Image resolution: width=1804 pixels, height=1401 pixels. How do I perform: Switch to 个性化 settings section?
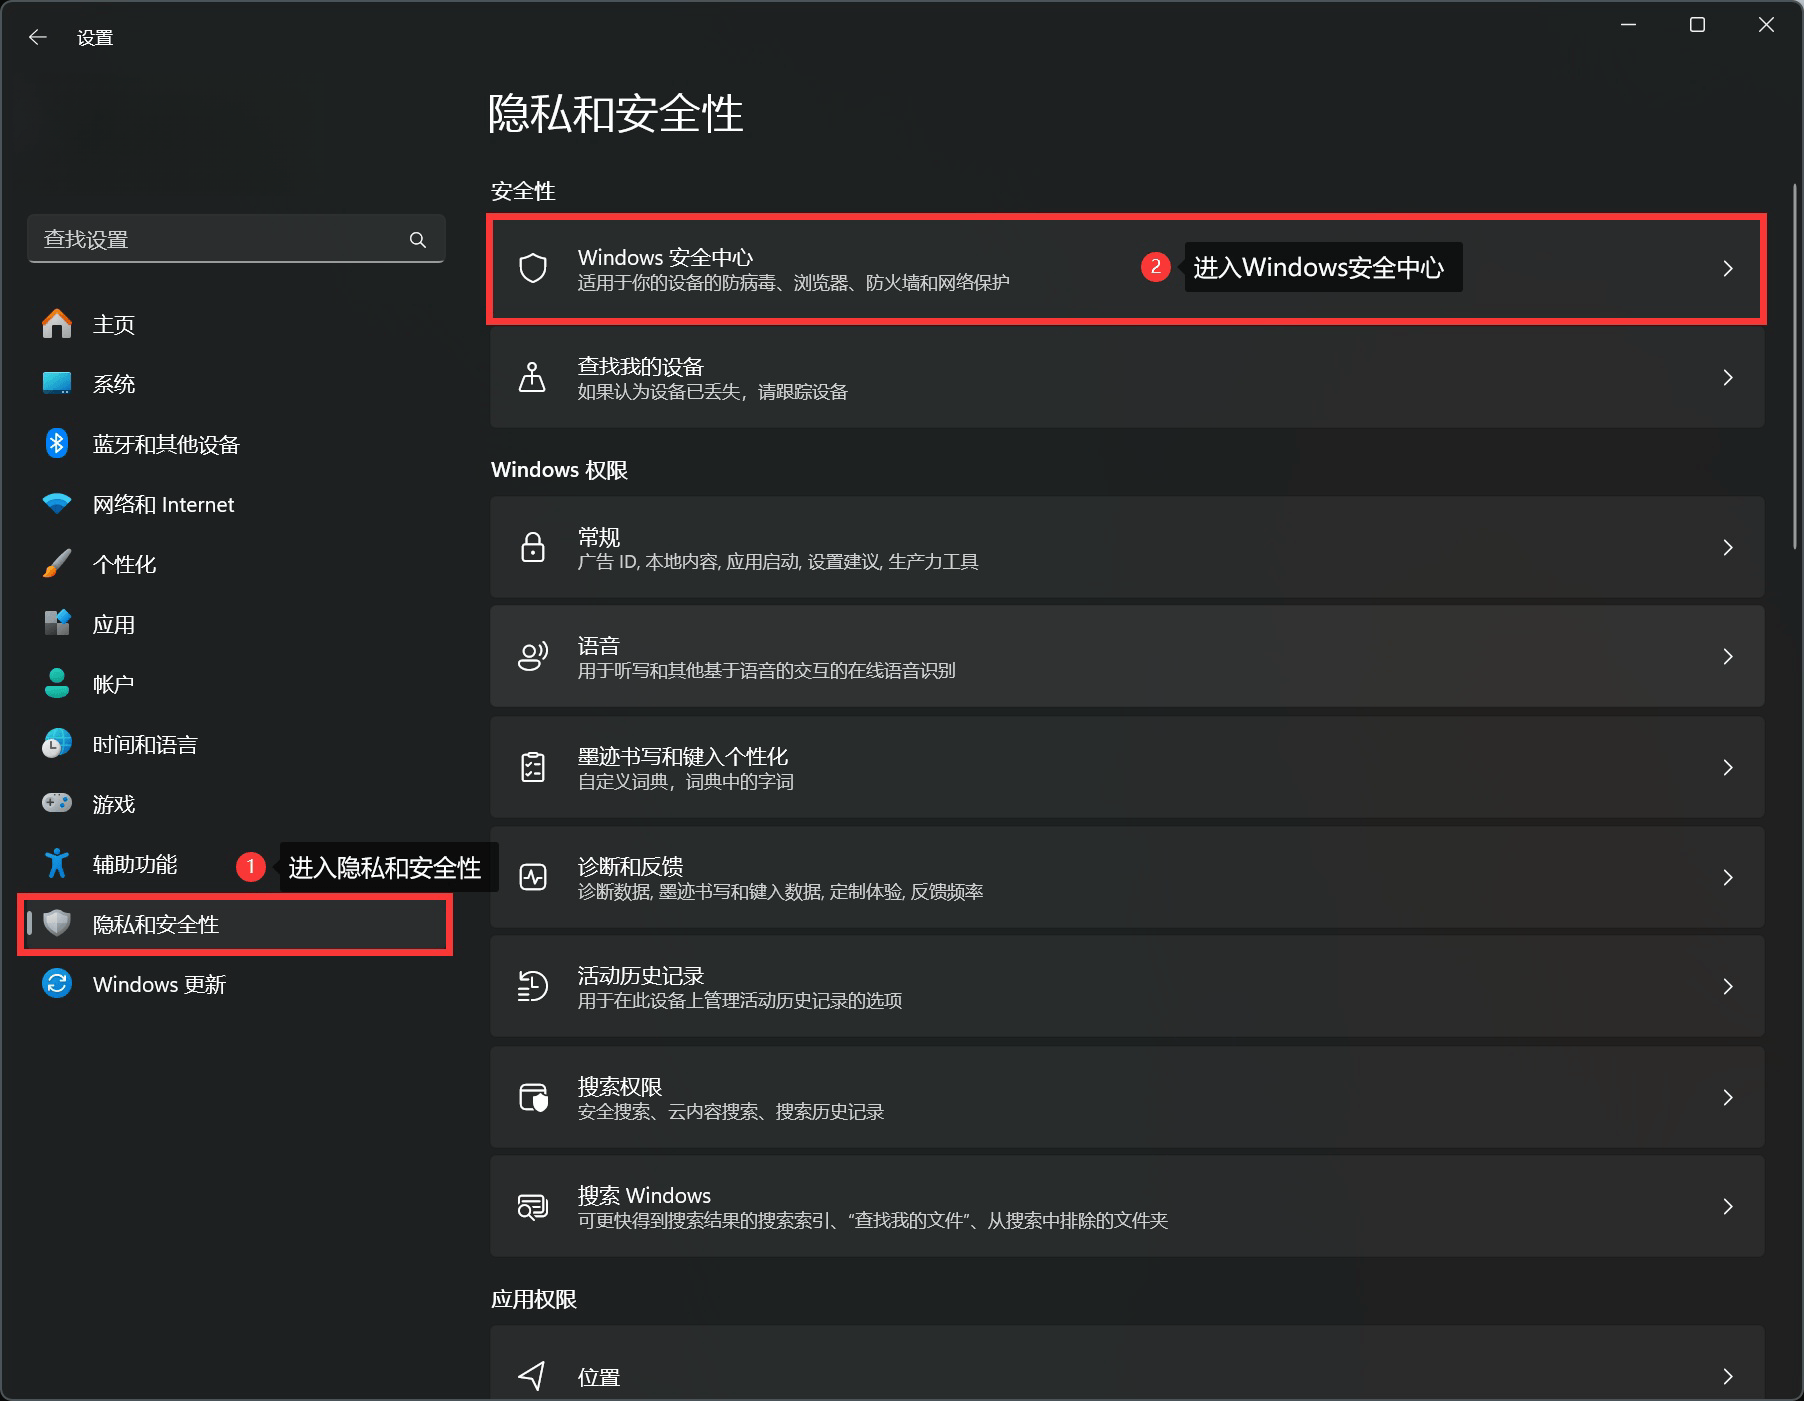click(124, 565)
